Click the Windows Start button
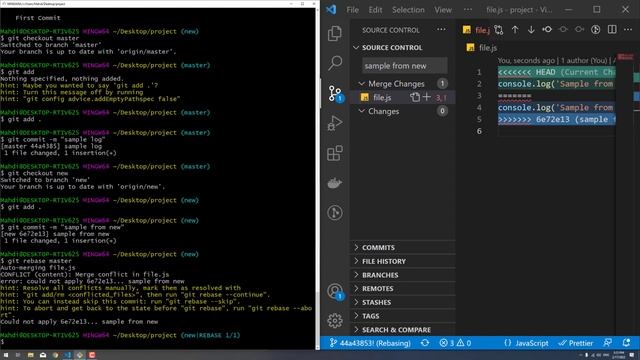Image resolution: width=640 pixels, height=360 pixels. (6, 355)
